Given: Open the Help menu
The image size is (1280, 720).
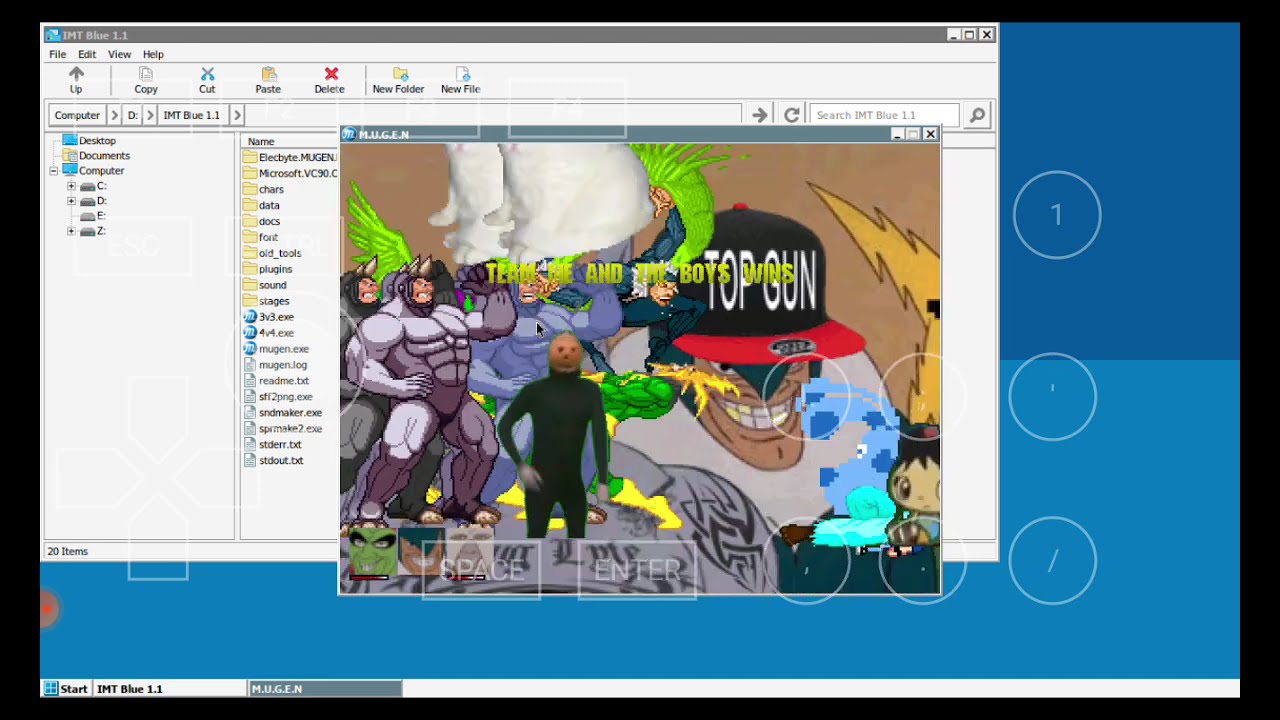Looking at the screenshot, I should pyautogui.click(x=153, y=54).
